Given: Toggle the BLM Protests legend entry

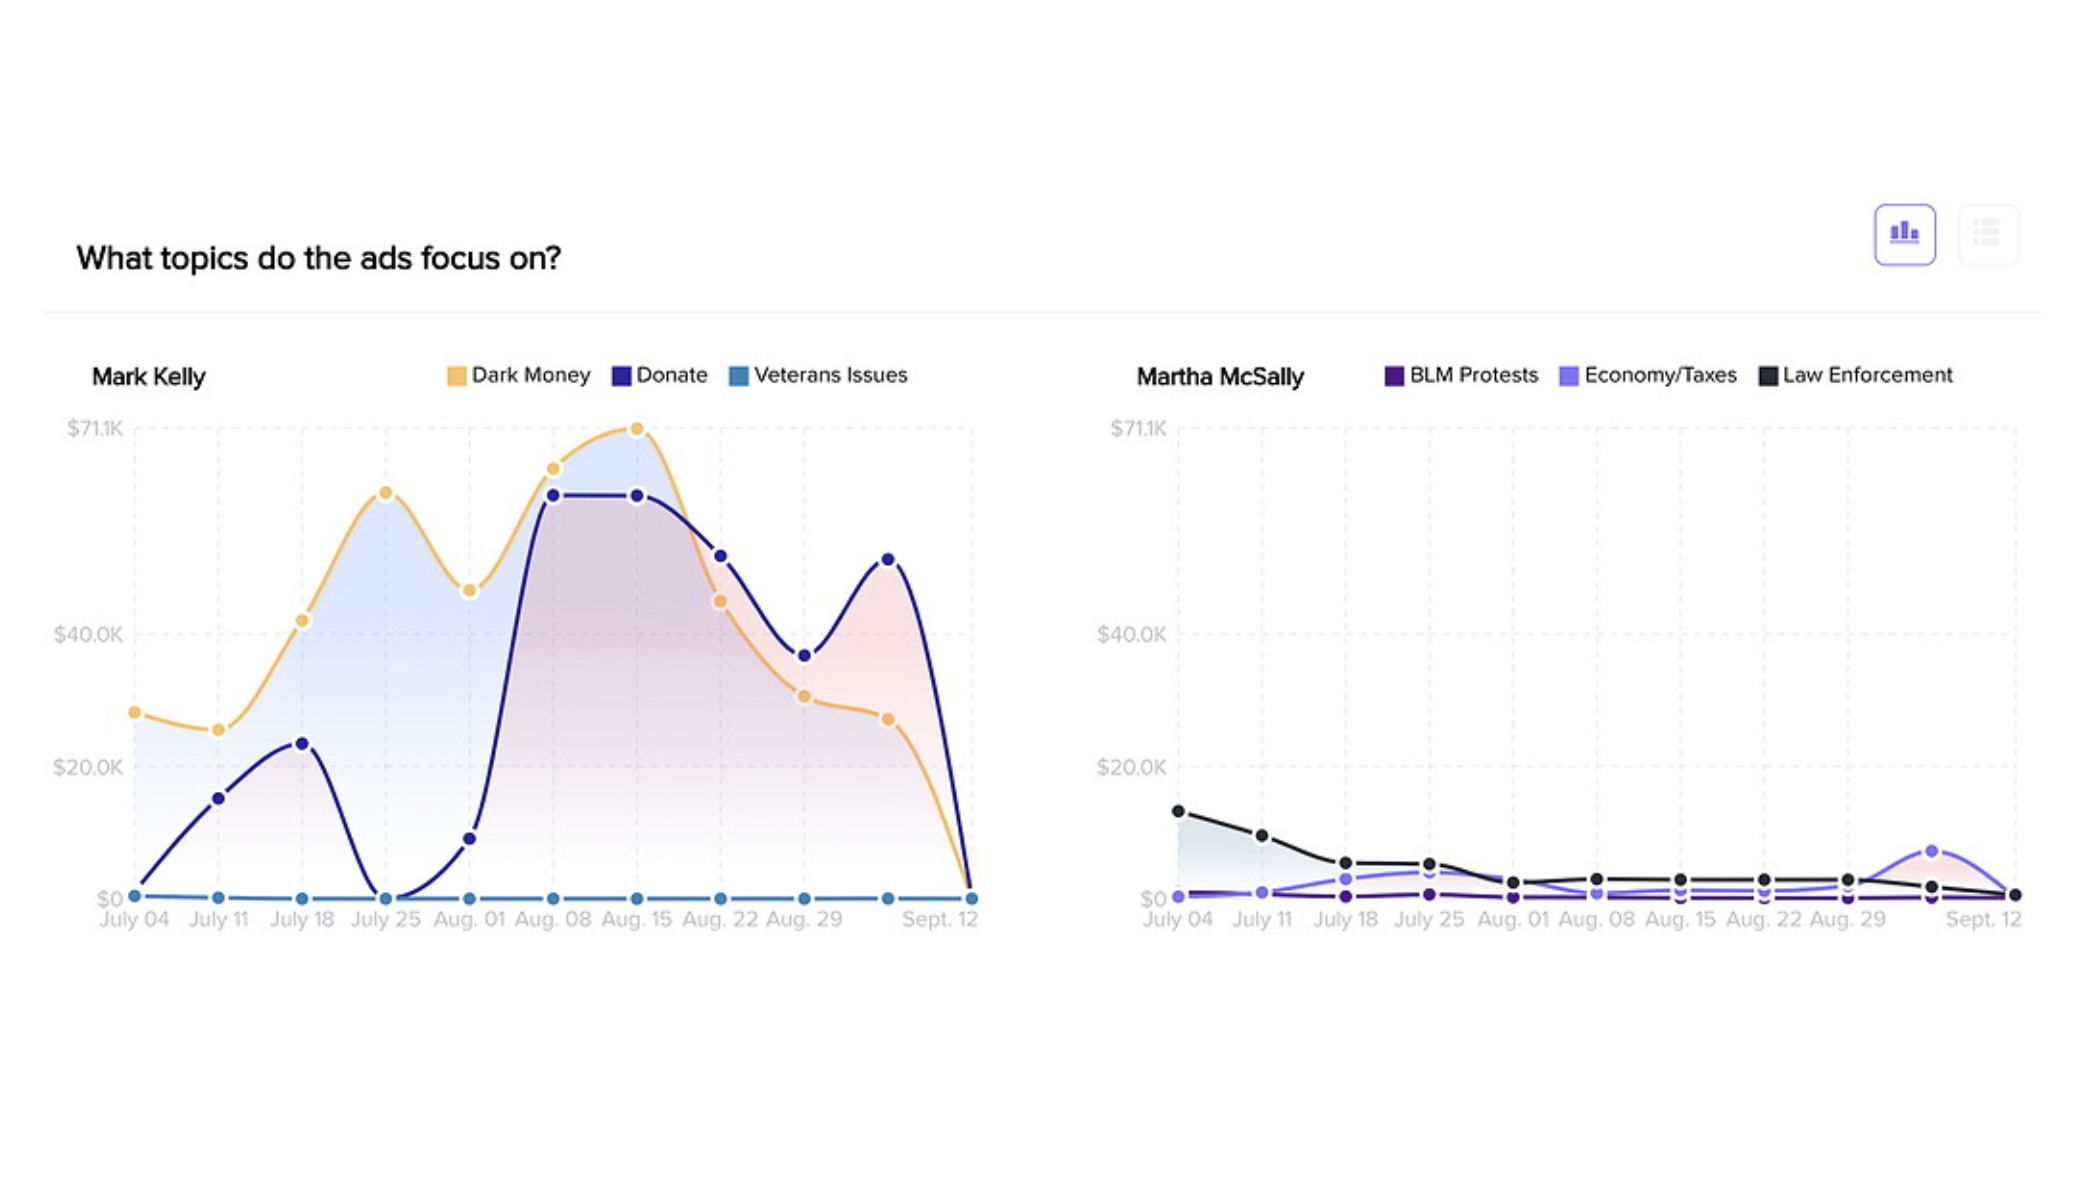Looking at the screenshot, I should click(x=1461, y=376).
